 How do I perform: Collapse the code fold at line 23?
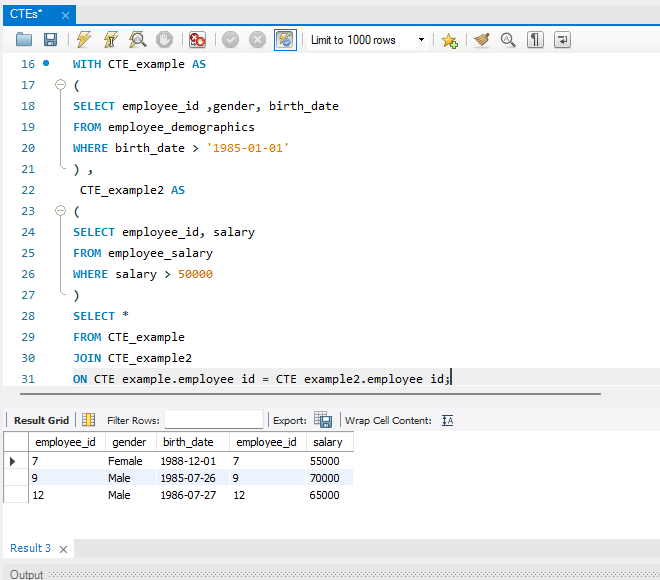[x=61, y=210]
